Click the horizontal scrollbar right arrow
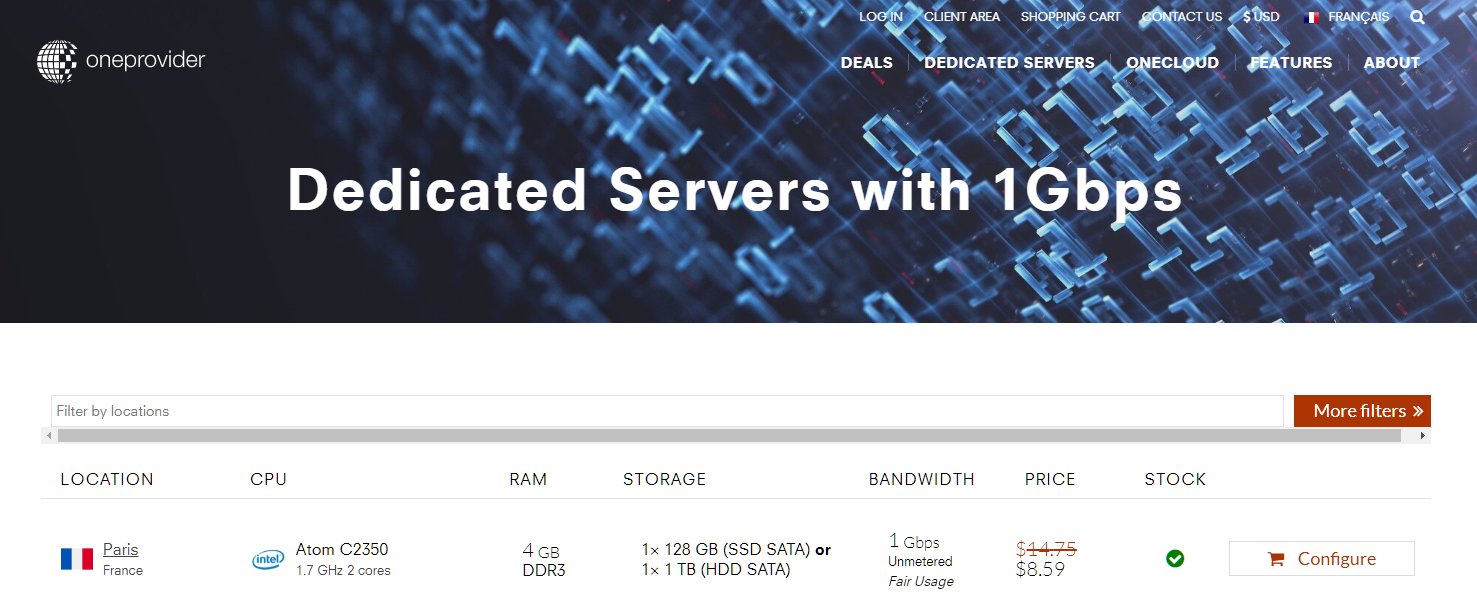The height and width of the screenshot is (606, 1477). pyautogui.click(x=1424, y=436)
